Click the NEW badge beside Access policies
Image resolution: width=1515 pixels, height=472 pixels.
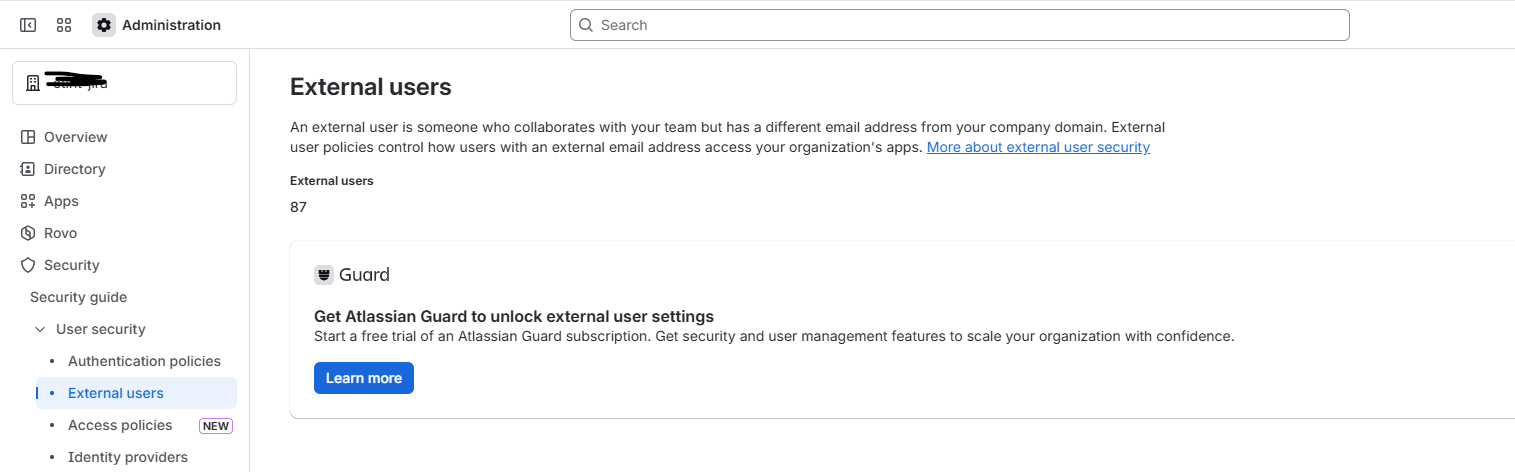pos(216,426)
